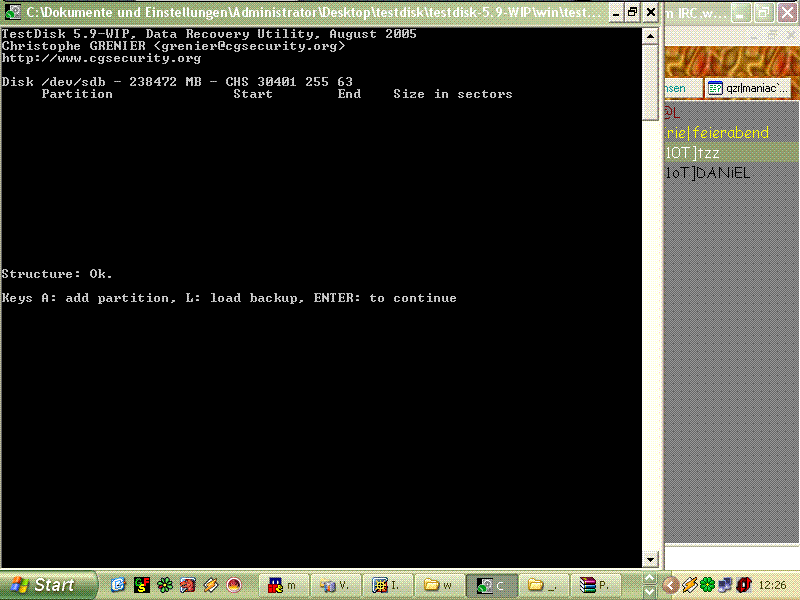Open Winamp via the lightning bolt quick launch icon
This screenshot has width=800, height=600.
click(211, 585)
